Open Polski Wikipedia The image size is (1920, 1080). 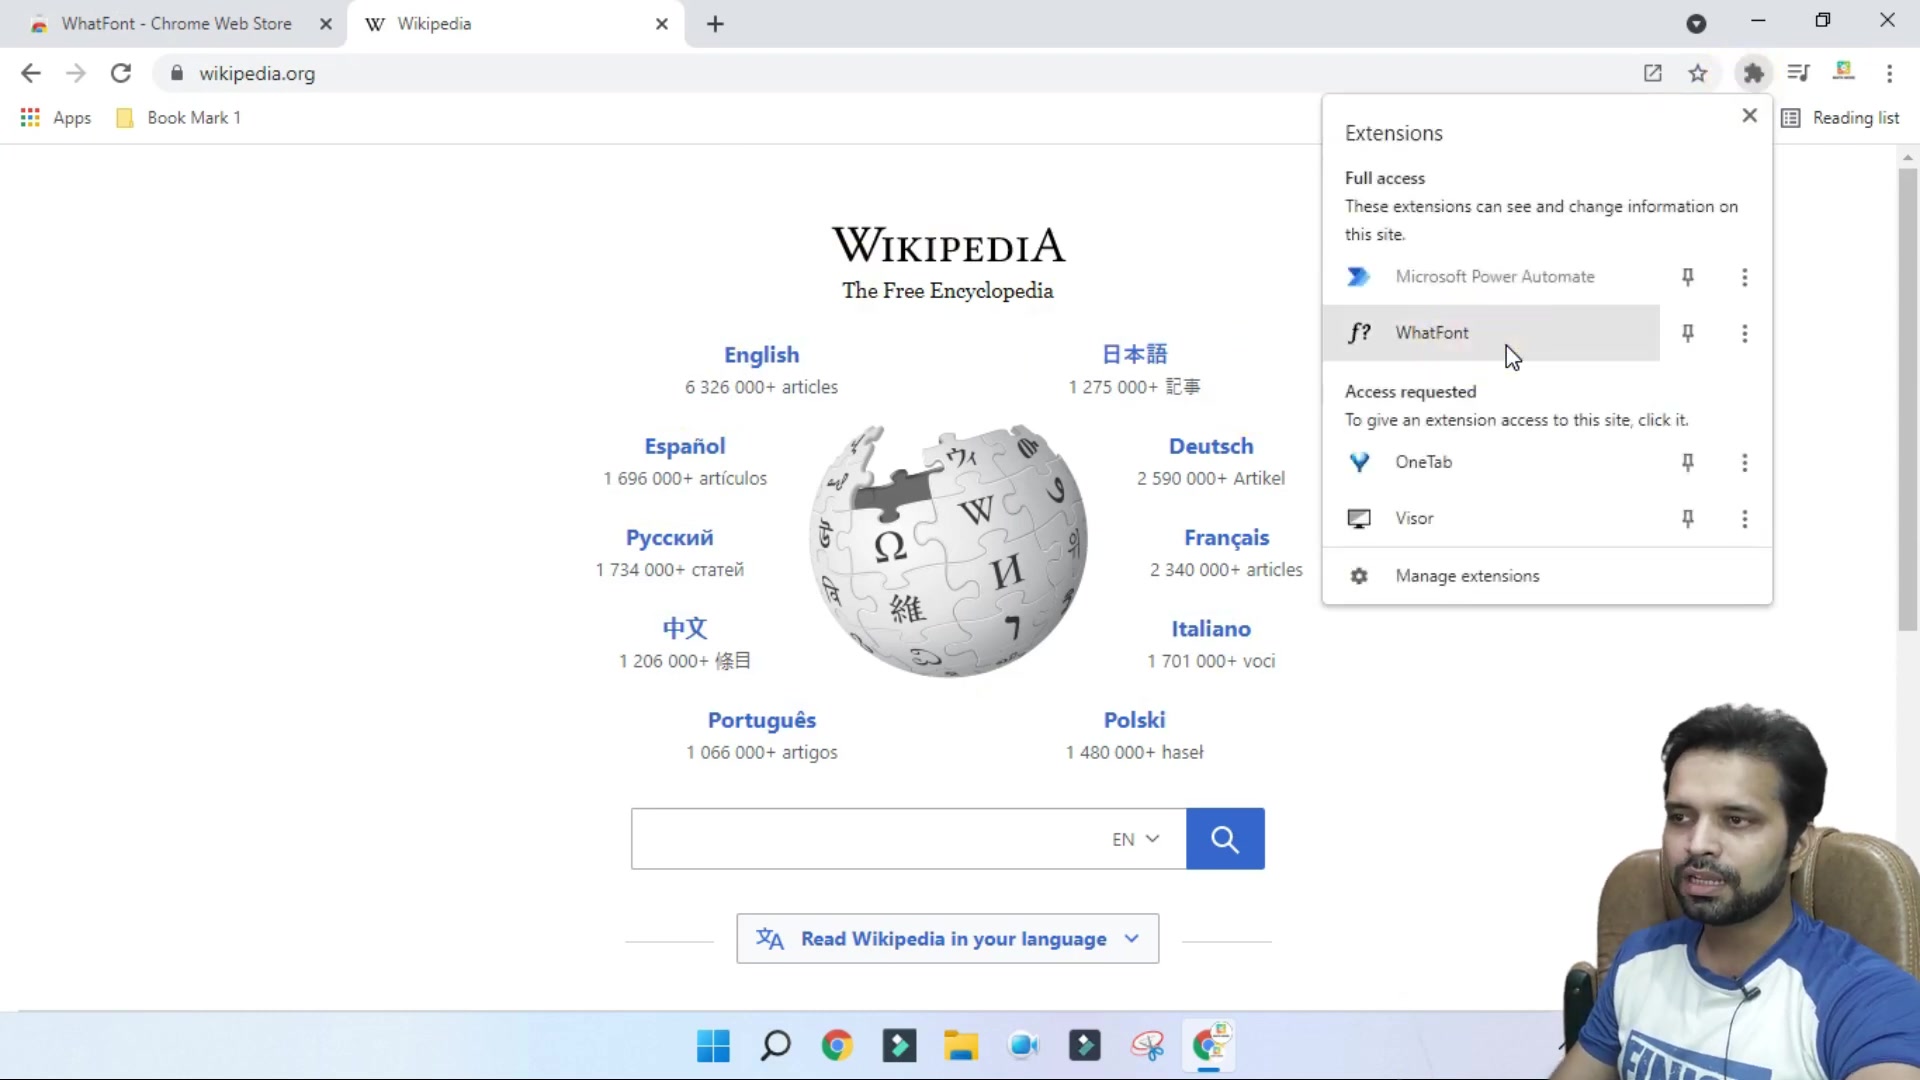(1134, 720)
